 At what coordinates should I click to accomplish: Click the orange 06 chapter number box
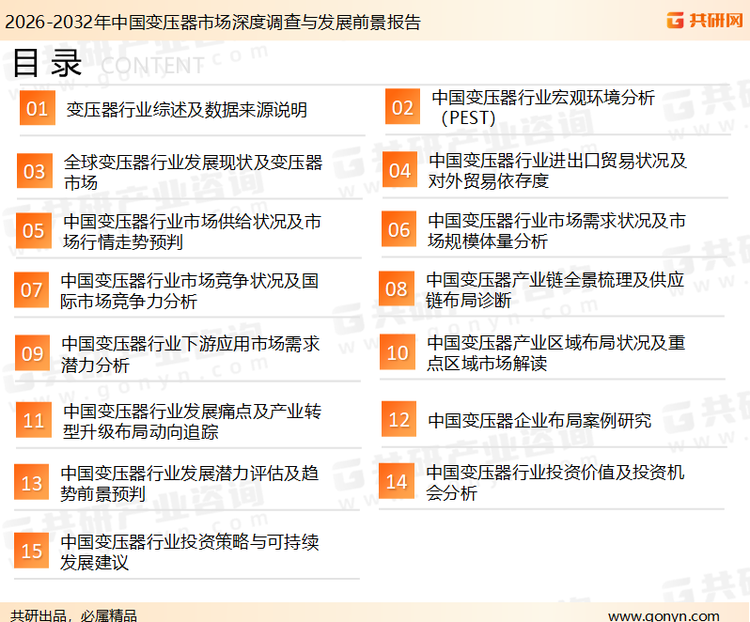[x=399, y=229]
